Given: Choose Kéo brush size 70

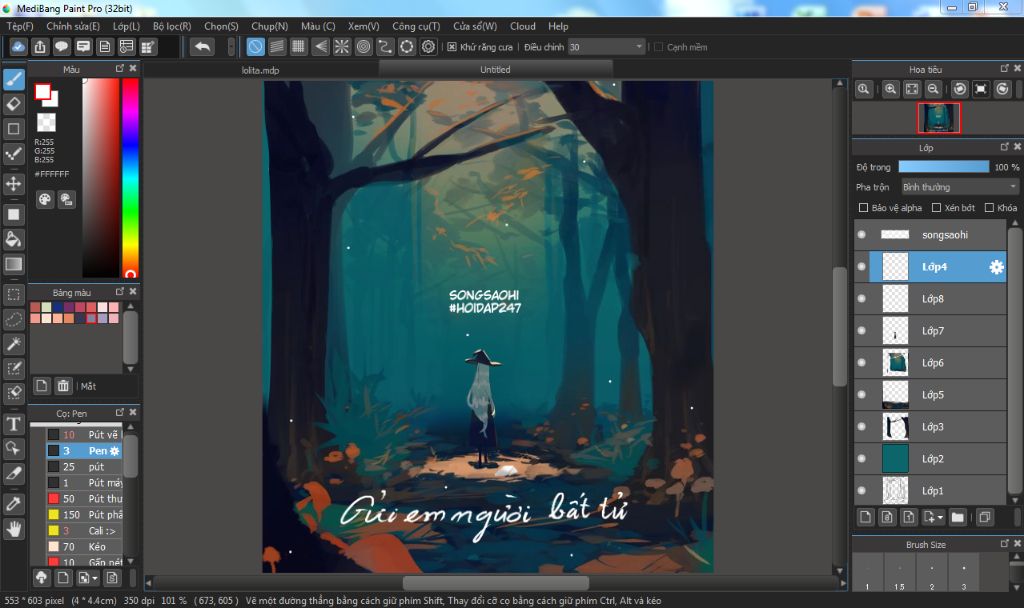Looking at the screenshot, I should pyautogui.click(x=84, y=547).
